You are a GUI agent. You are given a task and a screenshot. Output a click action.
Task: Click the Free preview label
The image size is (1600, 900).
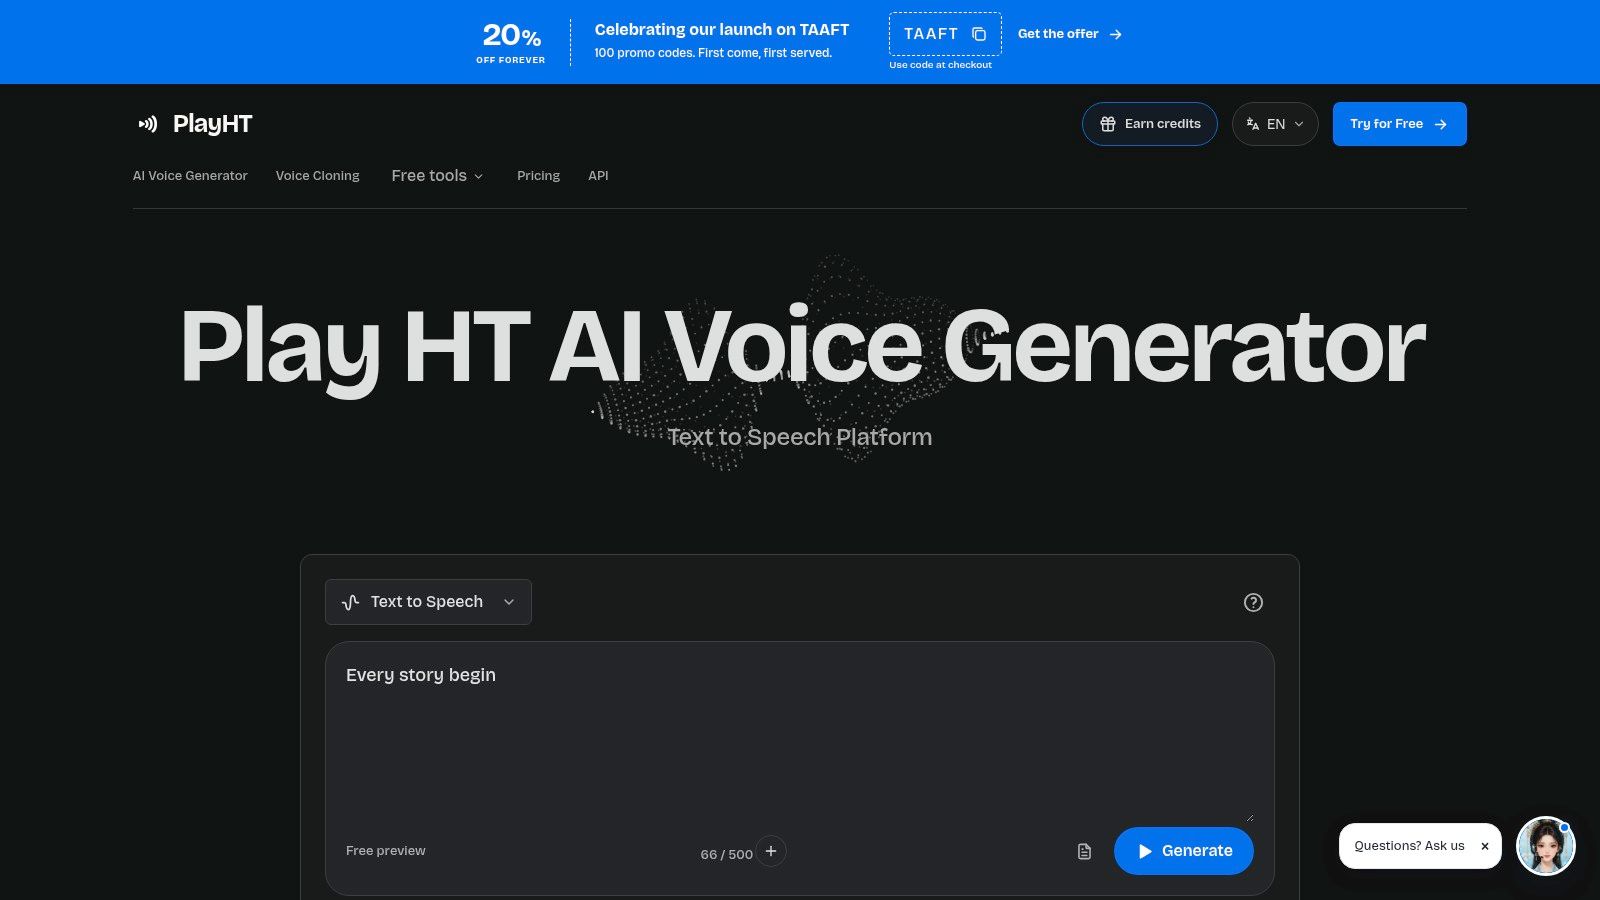(x=386, y=851)
